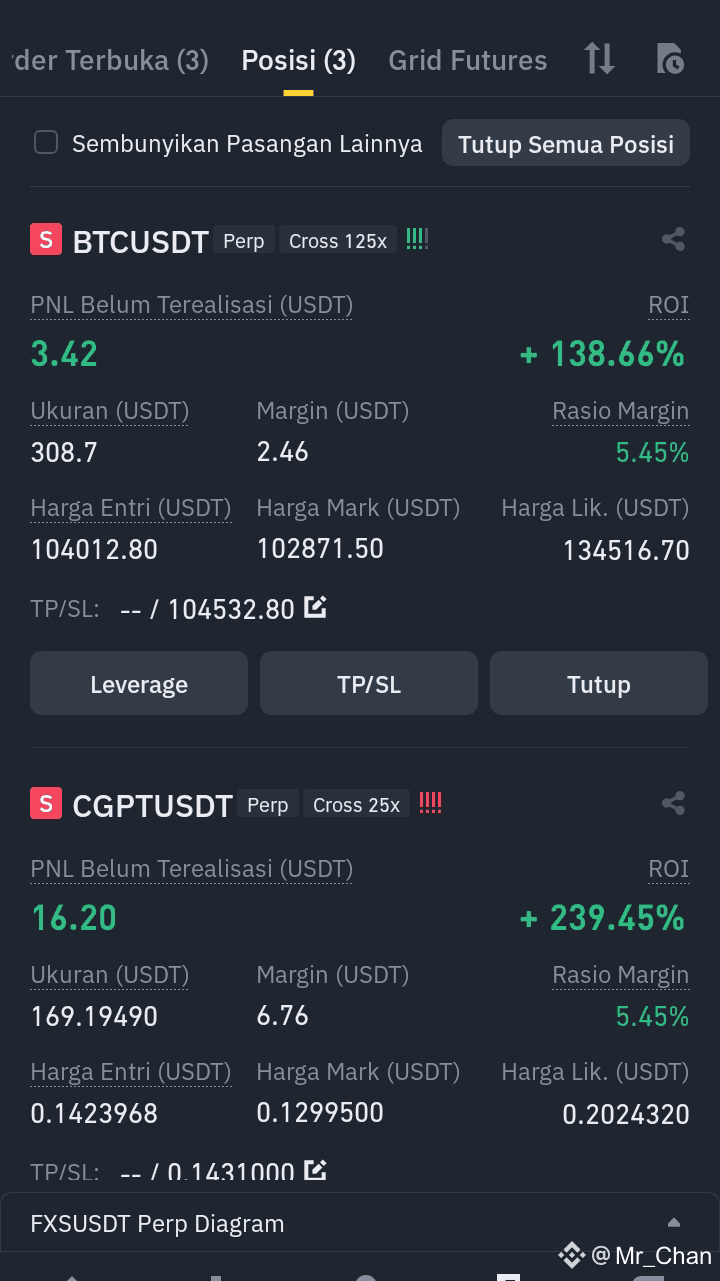Open the BTCUSDT pair name link

[141, 241]
